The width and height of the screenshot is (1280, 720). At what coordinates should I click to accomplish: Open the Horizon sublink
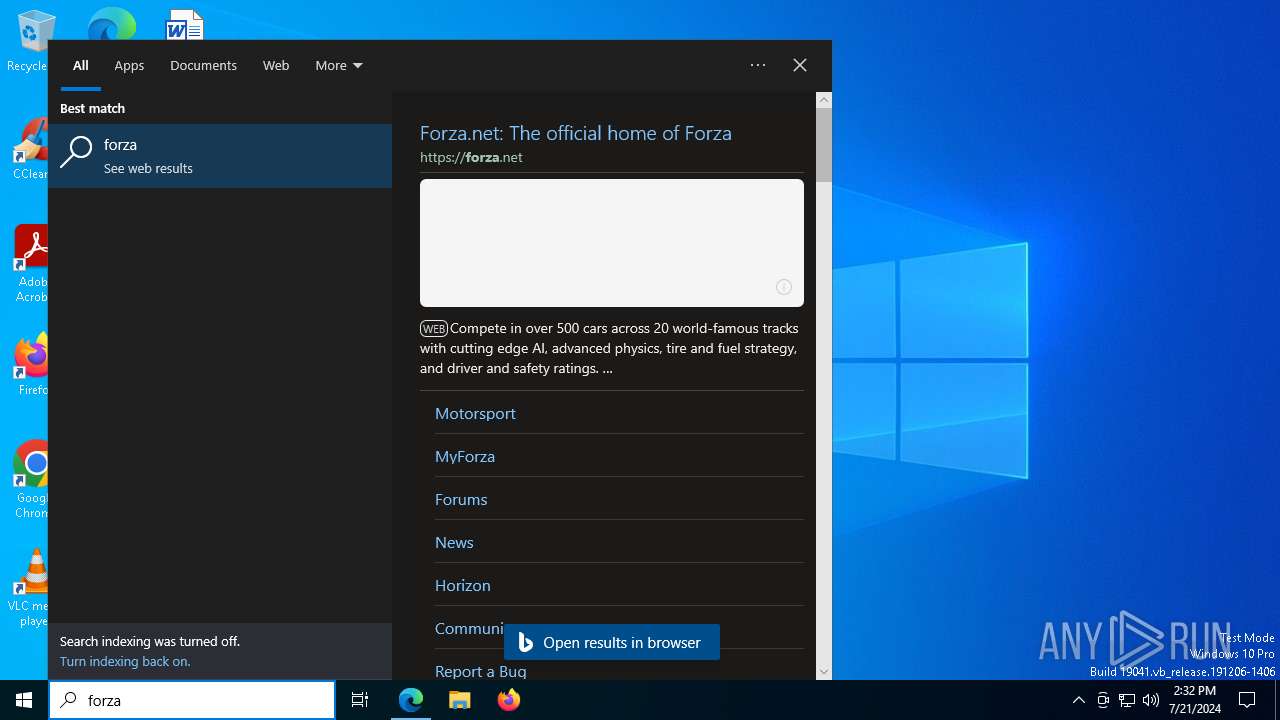point(463,585)
